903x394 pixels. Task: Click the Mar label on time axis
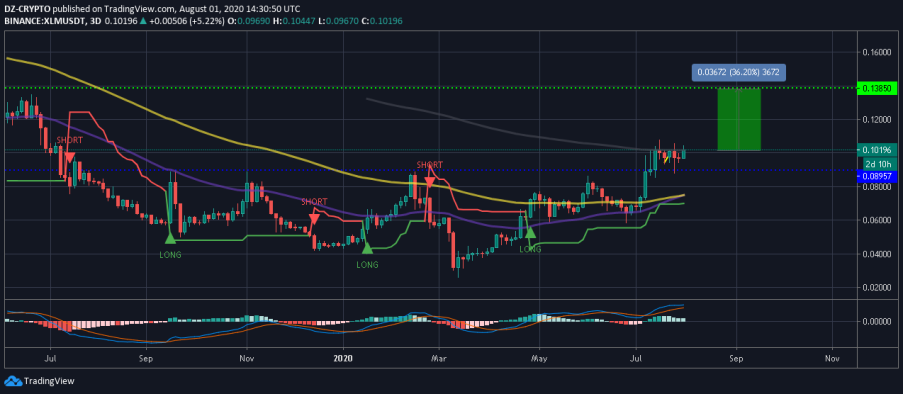pos(439,358)
